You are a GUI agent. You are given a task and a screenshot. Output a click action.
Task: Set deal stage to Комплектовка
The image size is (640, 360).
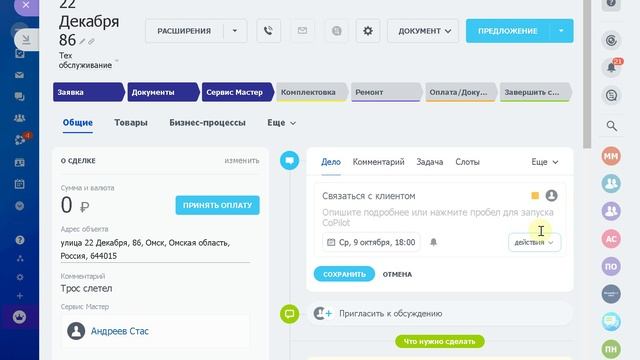click(312, 92)
